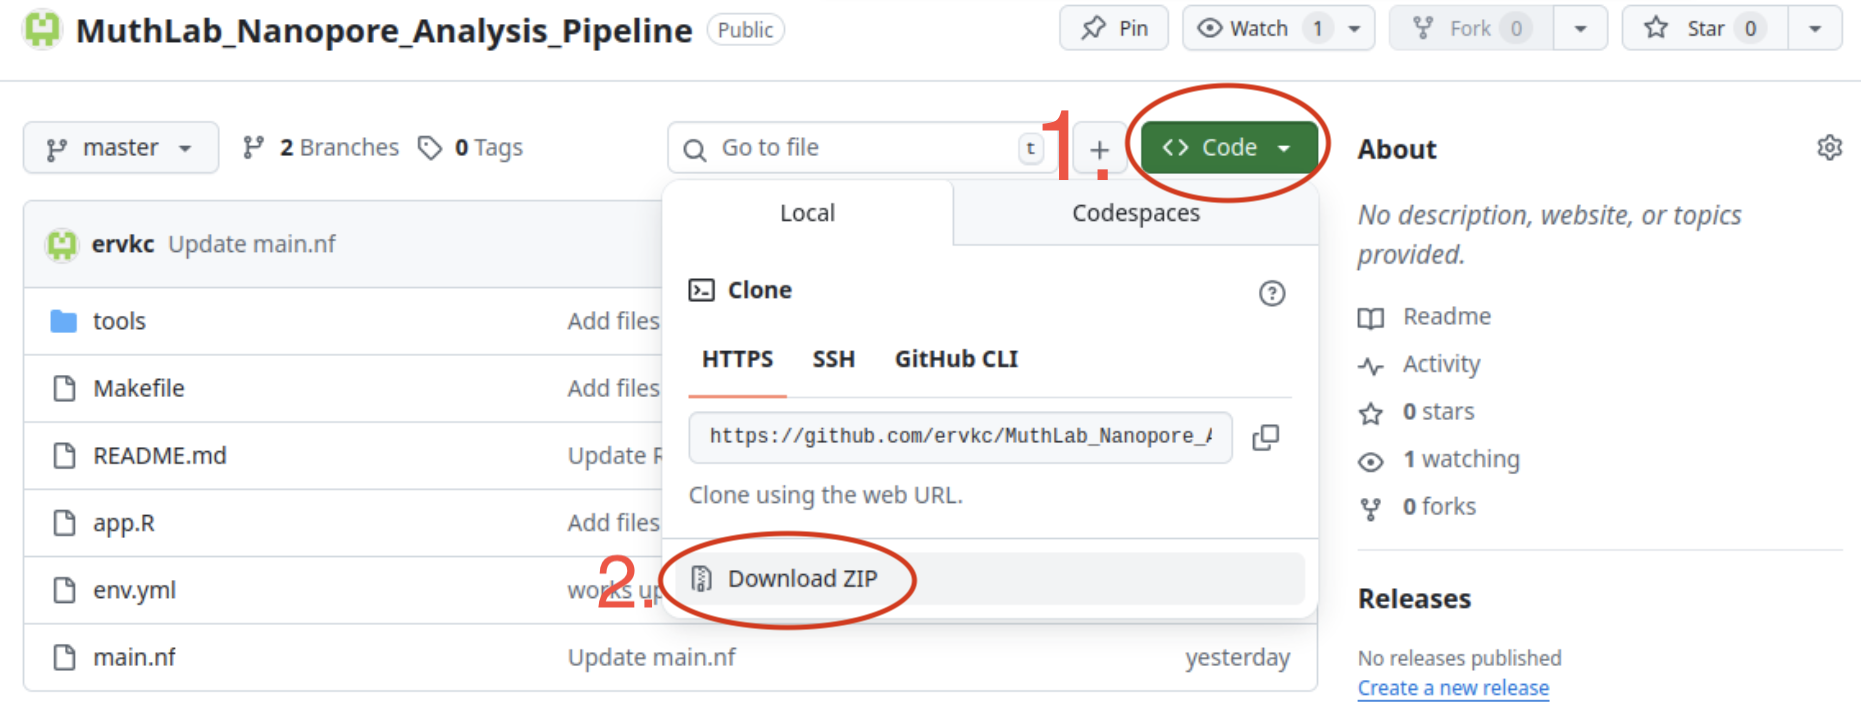Click the yesterday timestamp for main.nf

point(1238,657)
